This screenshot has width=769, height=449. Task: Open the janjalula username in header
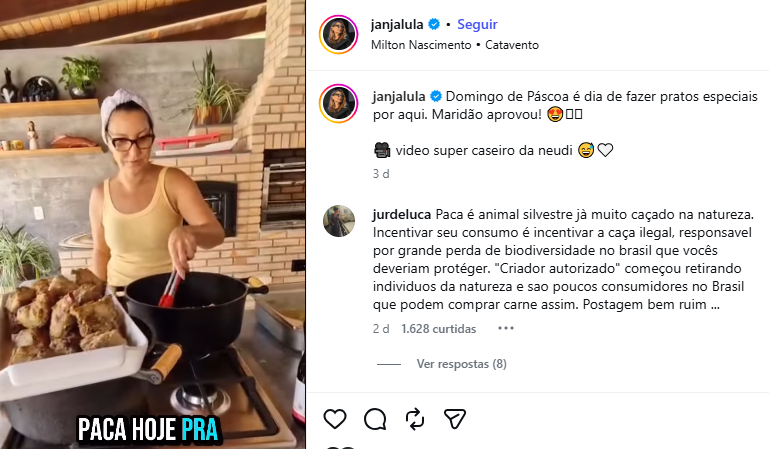tap(397, 24)
